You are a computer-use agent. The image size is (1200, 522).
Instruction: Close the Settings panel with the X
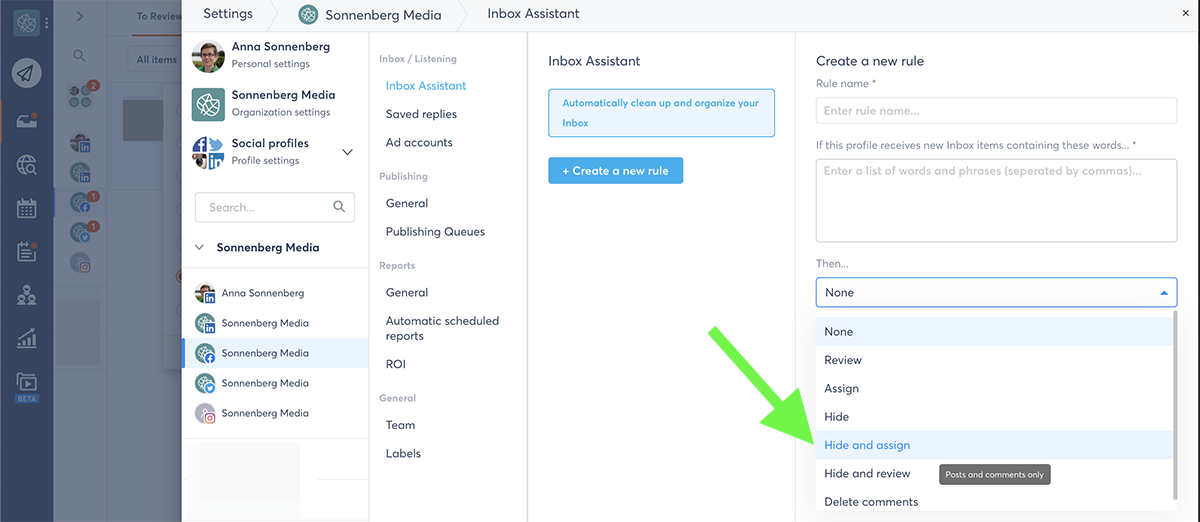(1187, 13)
